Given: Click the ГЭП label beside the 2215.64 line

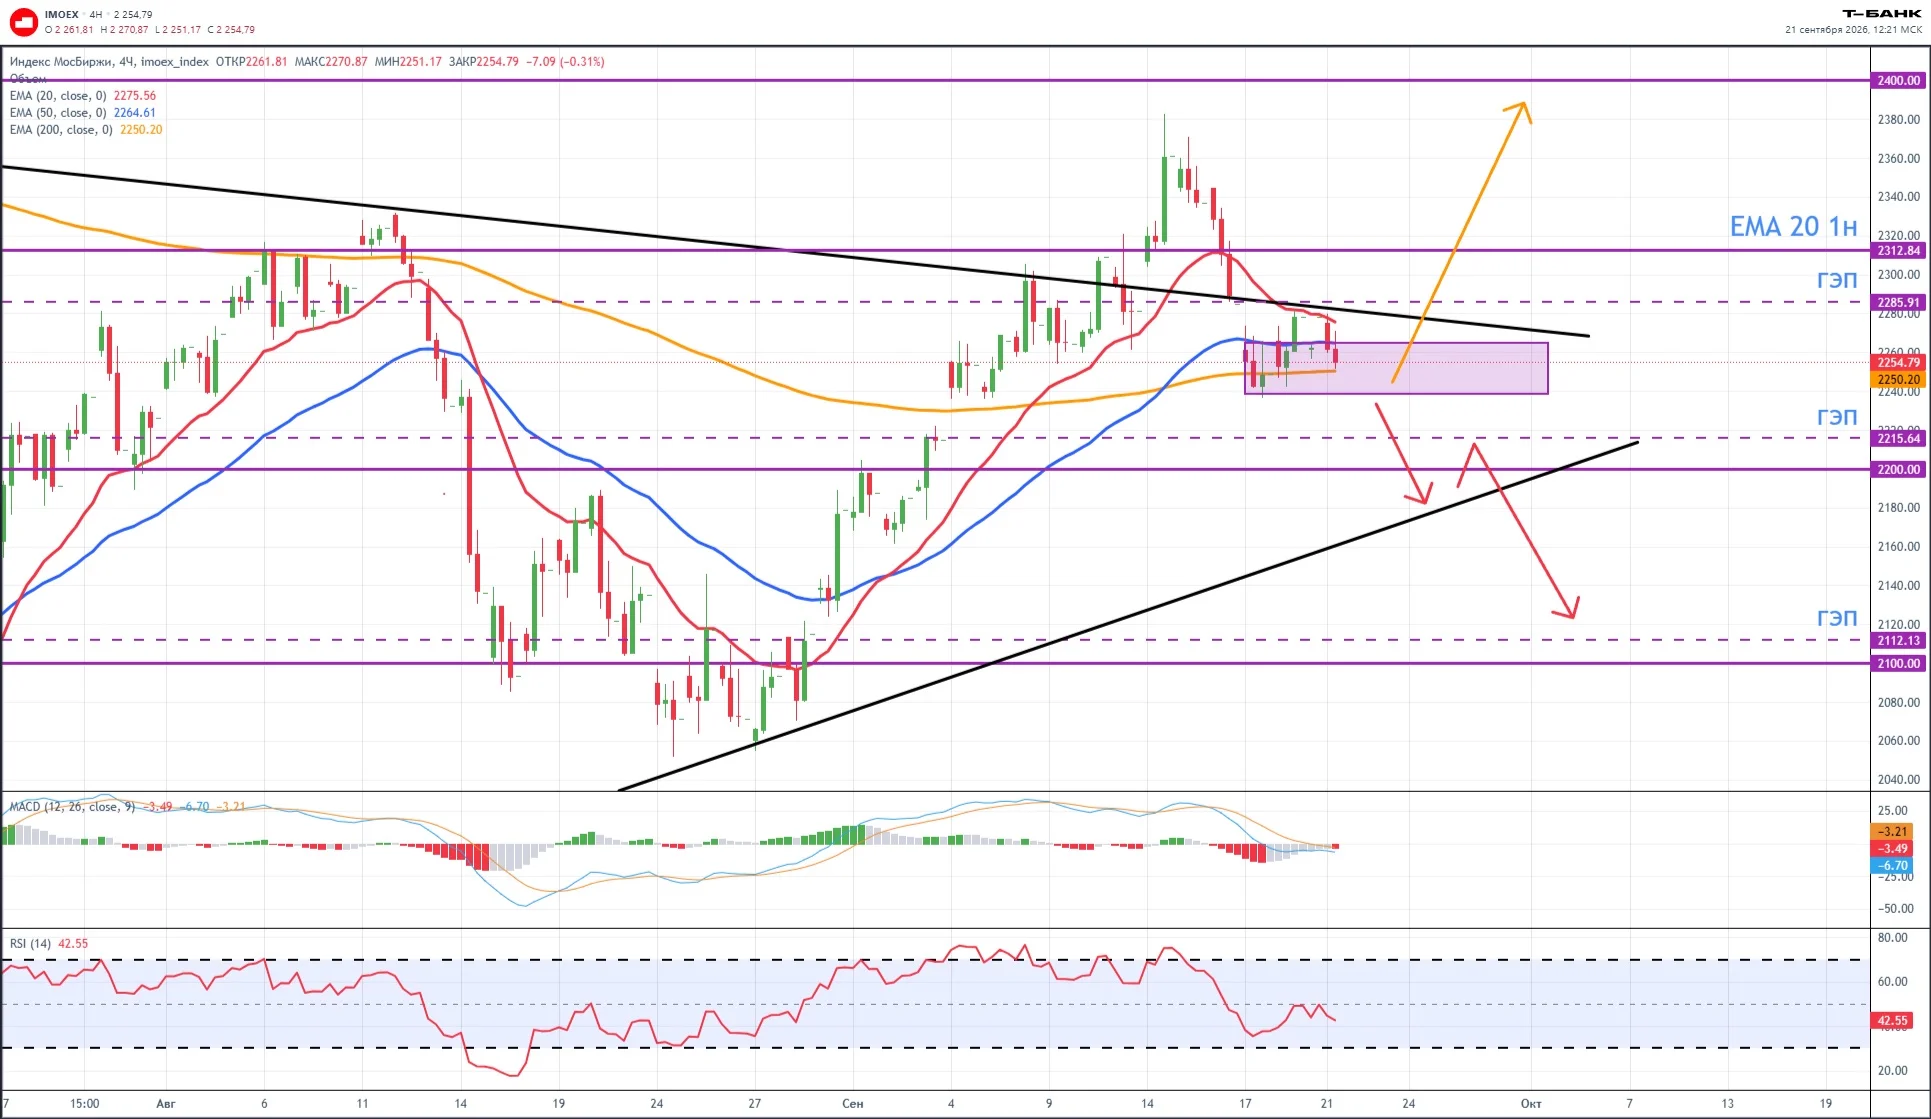Looking at the screenshot, I should [1837, 417].
